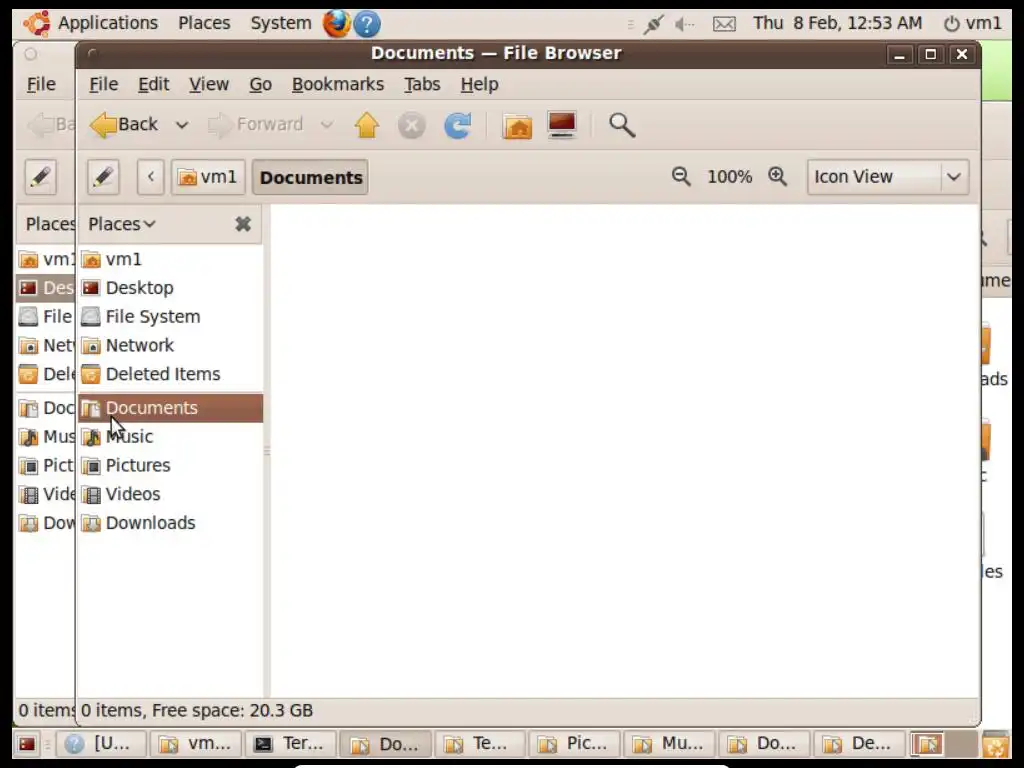Viewport: 1024px width, 768px height.
Task: Open the Bookmarks menu
Action: click(x=338, y=84)
